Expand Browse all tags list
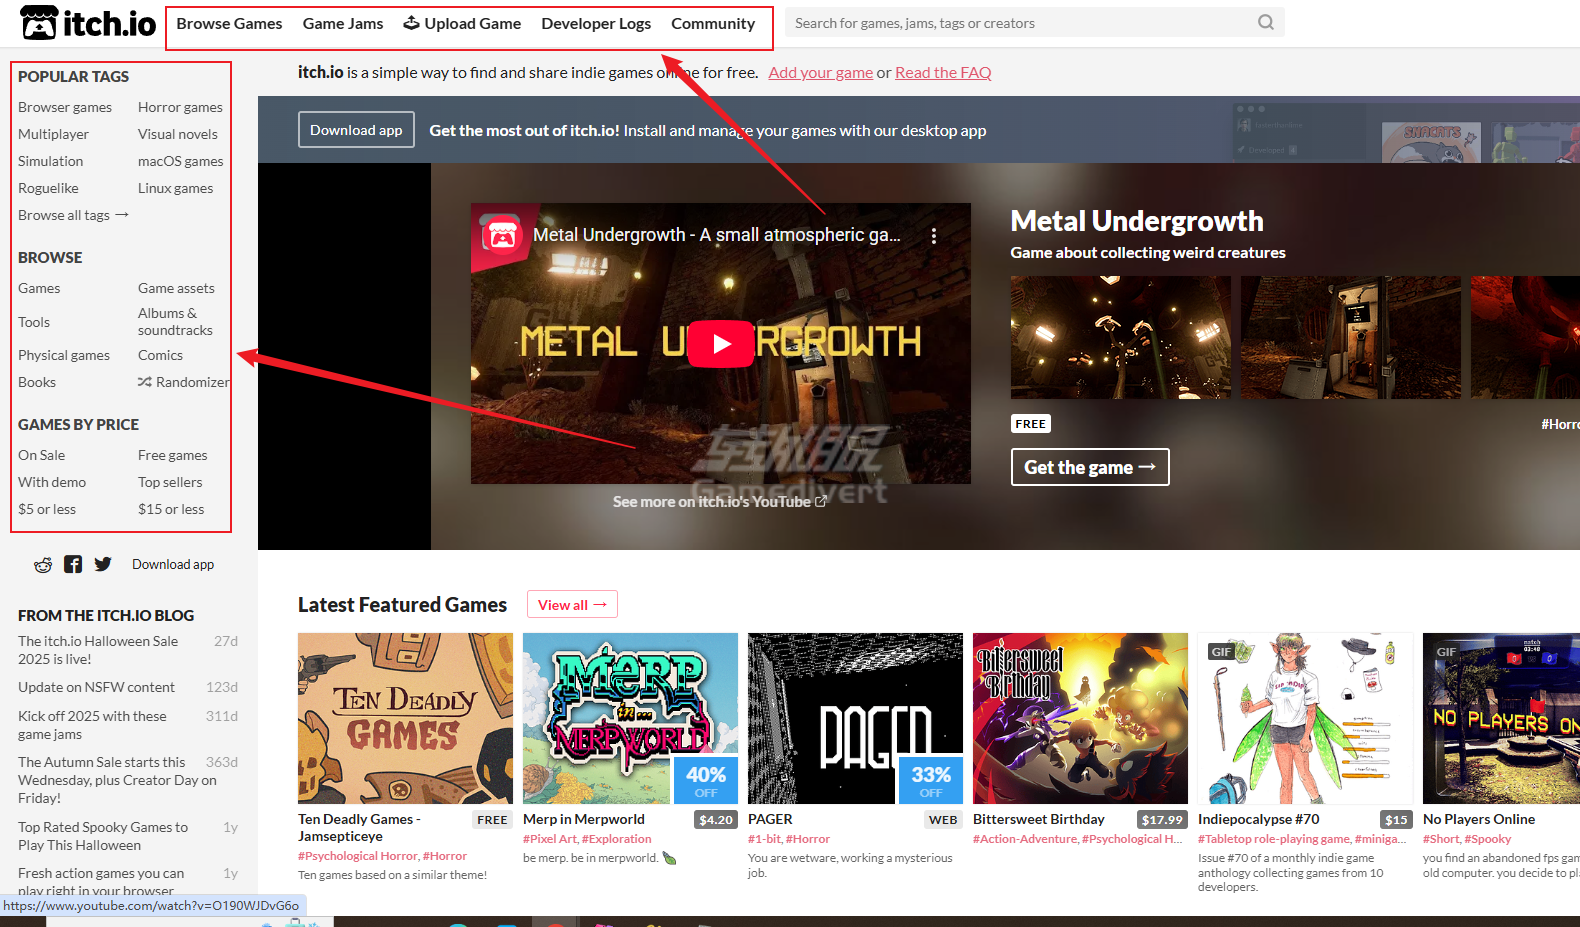The width and height of the screenshot is (1580, 927). [x=73, y=215]
